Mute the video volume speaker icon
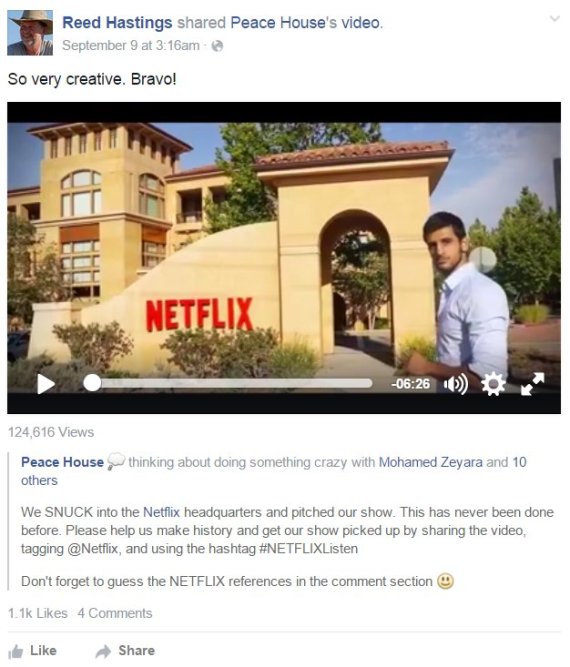The image size is (570, 667). click(456, 384)
